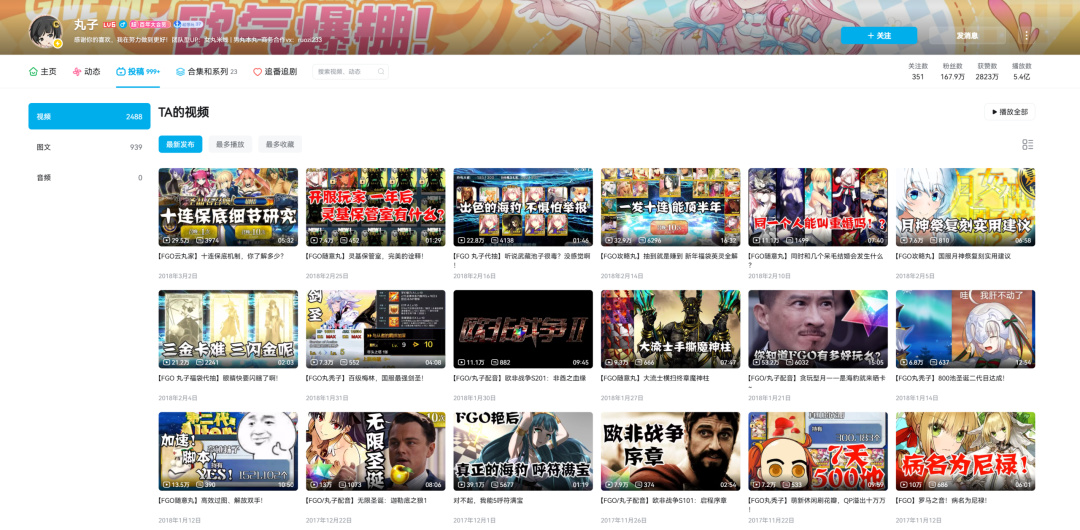Select the 投稿 999+ tab
Screen dimensions: 1080x530
(138, 72)
